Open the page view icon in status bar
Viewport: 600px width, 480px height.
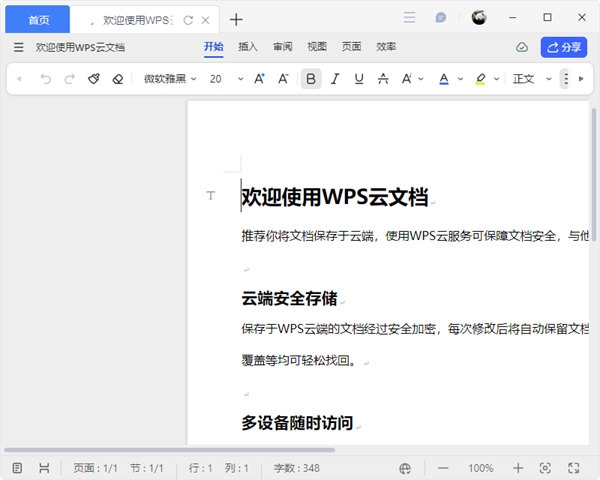tap(17, 468)
